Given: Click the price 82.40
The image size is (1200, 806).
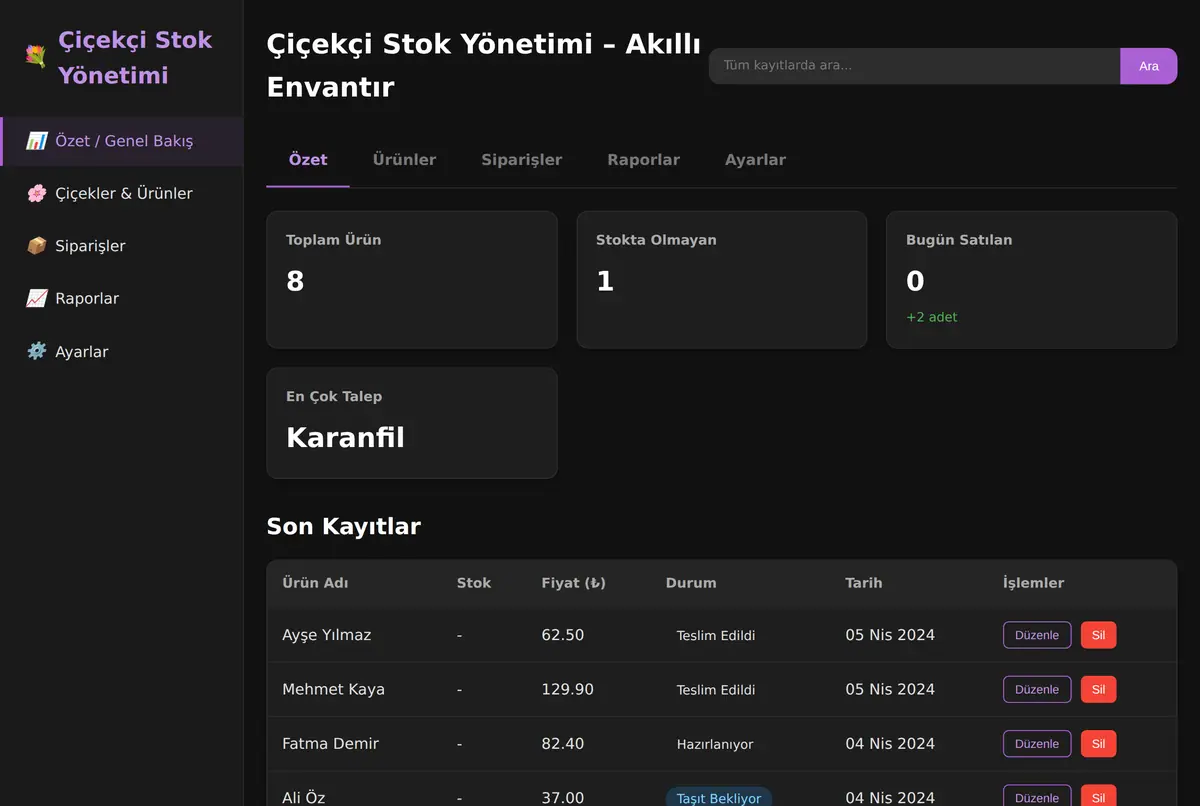Looking at the screenshot, I should pos(563,744).
